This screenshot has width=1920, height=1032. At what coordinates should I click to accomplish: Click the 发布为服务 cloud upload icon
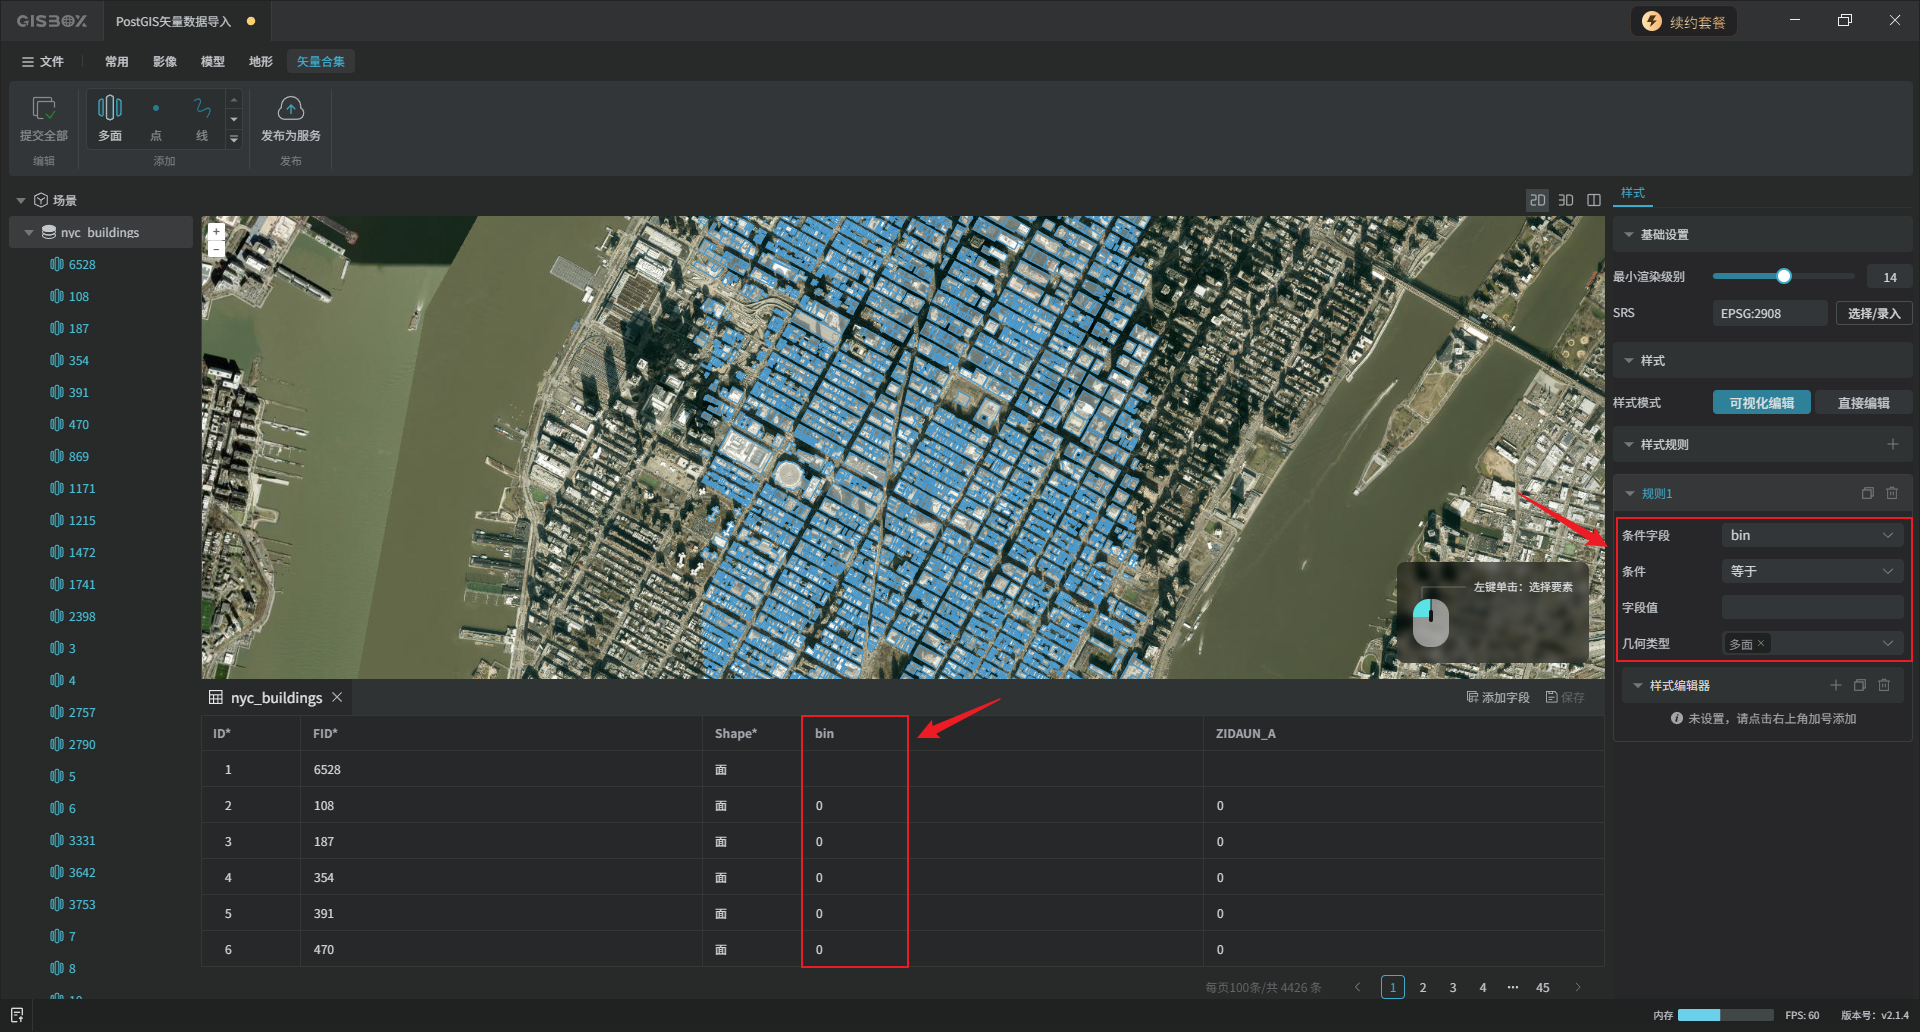(290, 108)
